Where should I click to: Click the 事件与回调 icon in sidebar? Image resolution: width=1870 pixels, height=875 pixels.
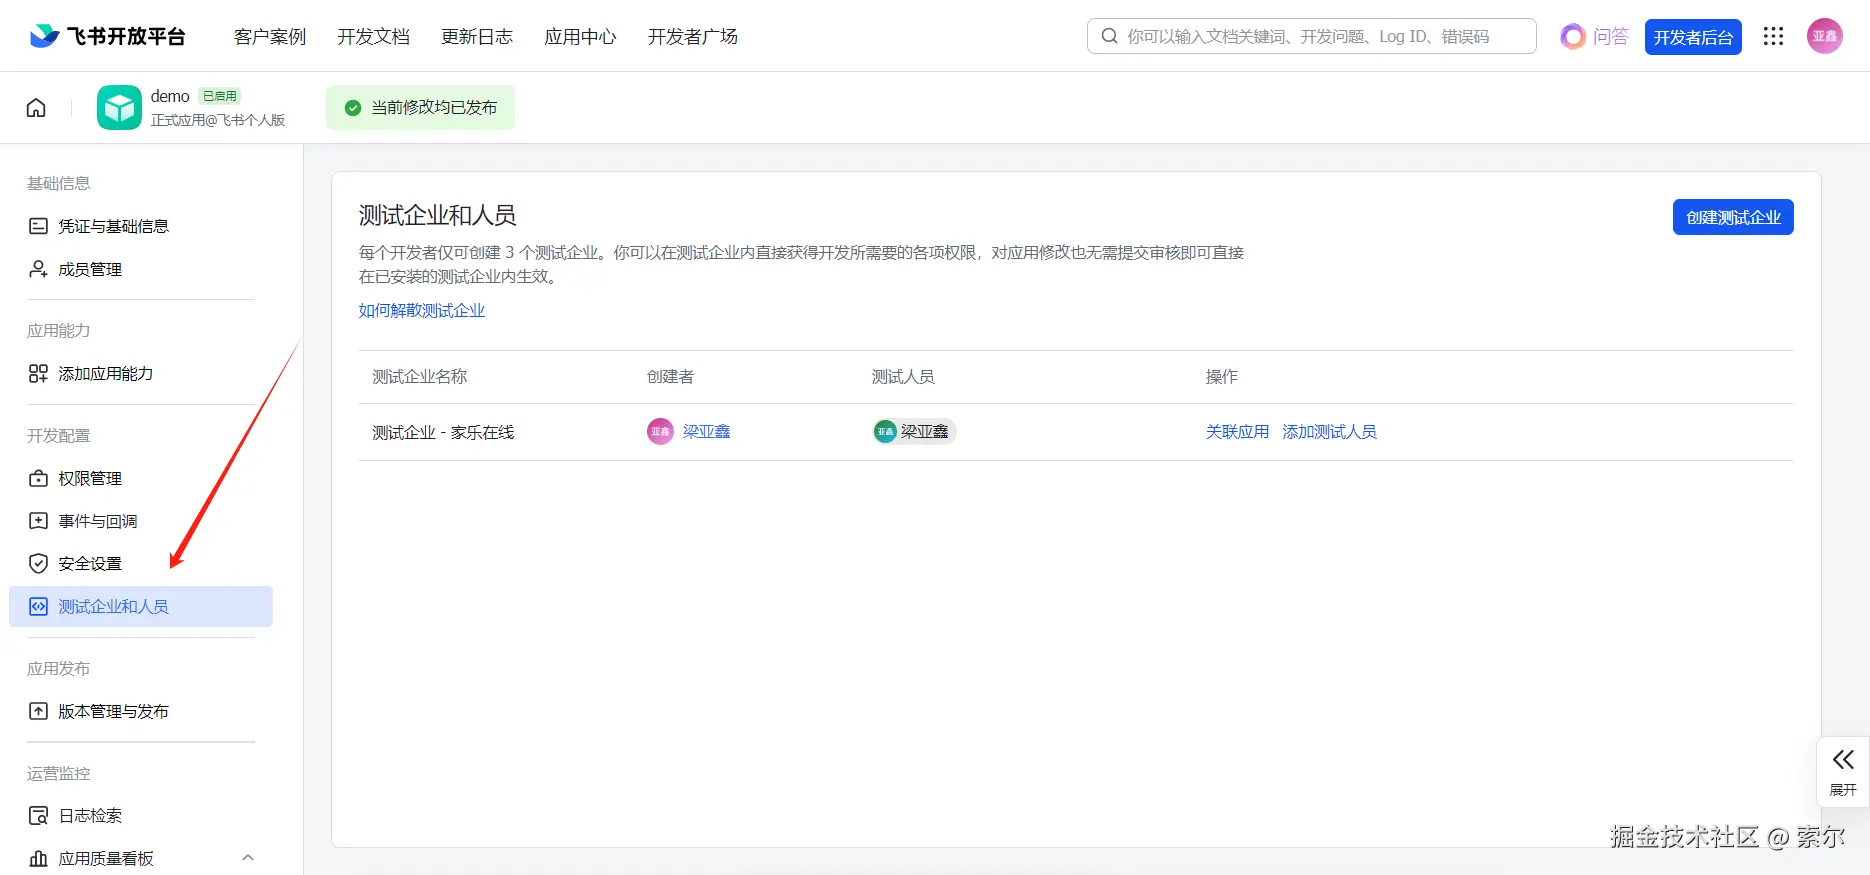[38, 521]
